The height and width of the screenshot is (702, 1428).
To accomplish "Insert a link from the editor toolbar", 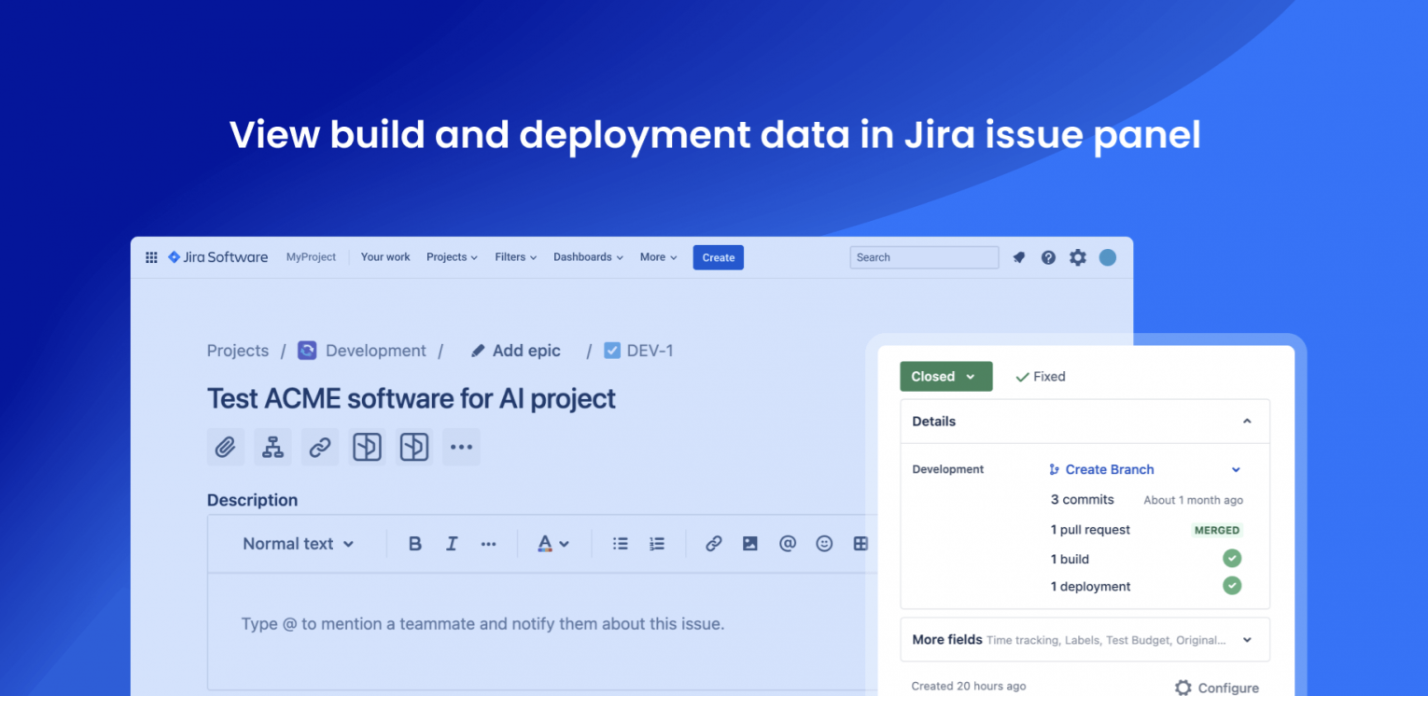I will 713,544.
